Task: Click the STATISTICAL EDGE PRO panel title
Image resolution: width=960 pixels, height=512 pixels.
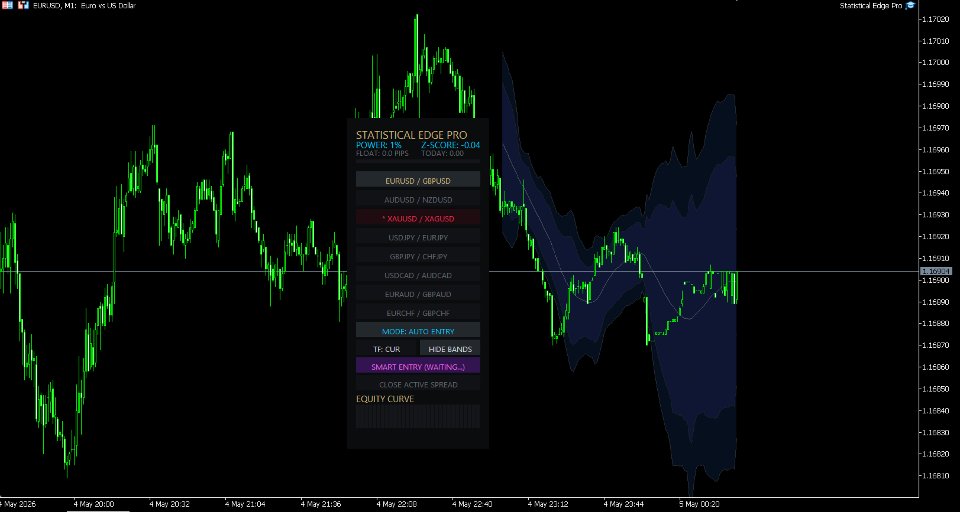Action: (x=411, y=135)
